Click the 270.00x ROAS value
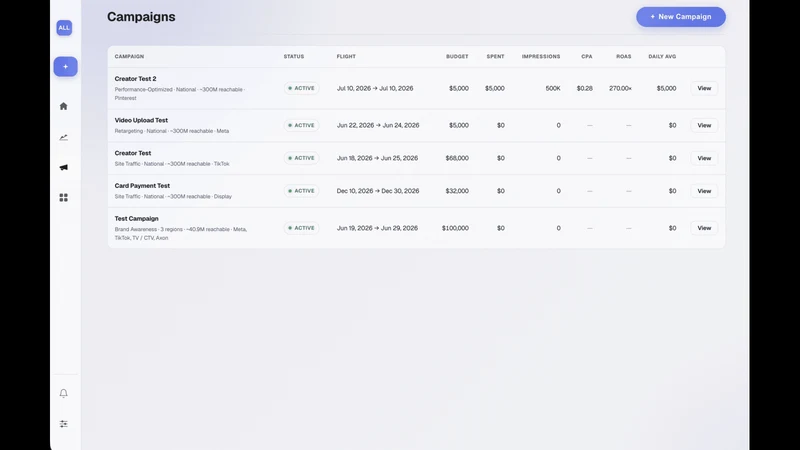The image size is (800, 450). pyautogui.click(x=620, y=88)
